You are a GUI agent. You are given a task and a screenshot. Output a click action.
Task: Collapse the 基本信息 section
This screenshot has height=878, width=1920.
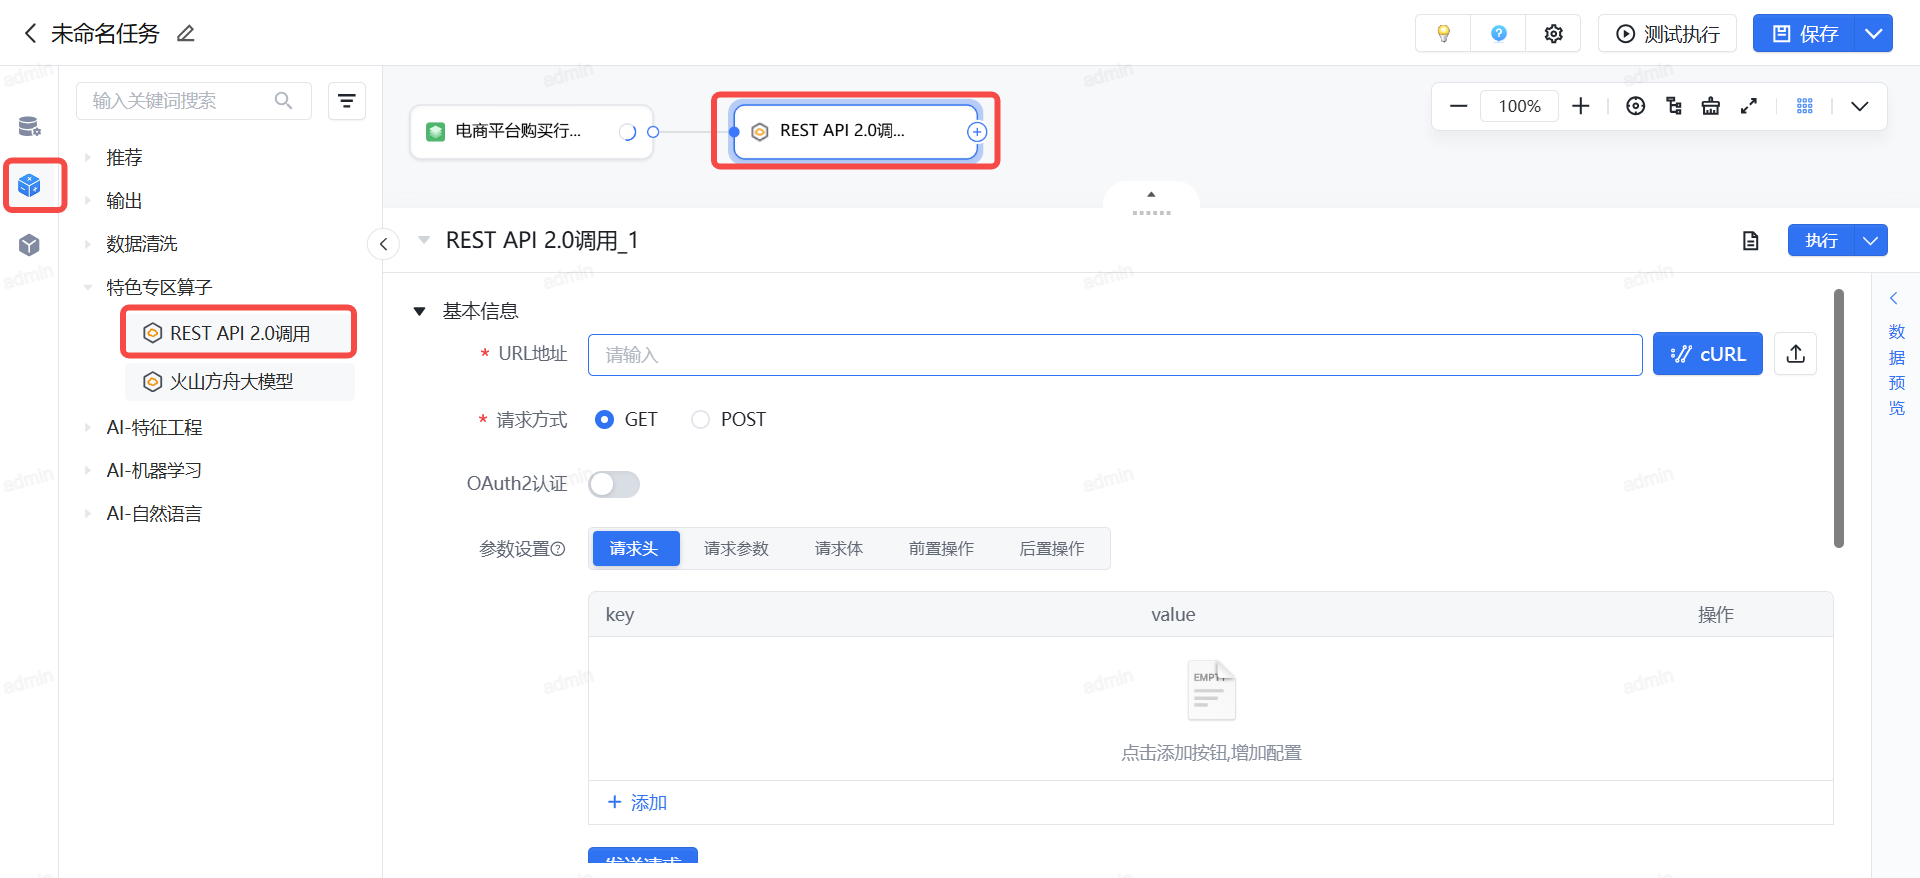[x=420, y=311]
